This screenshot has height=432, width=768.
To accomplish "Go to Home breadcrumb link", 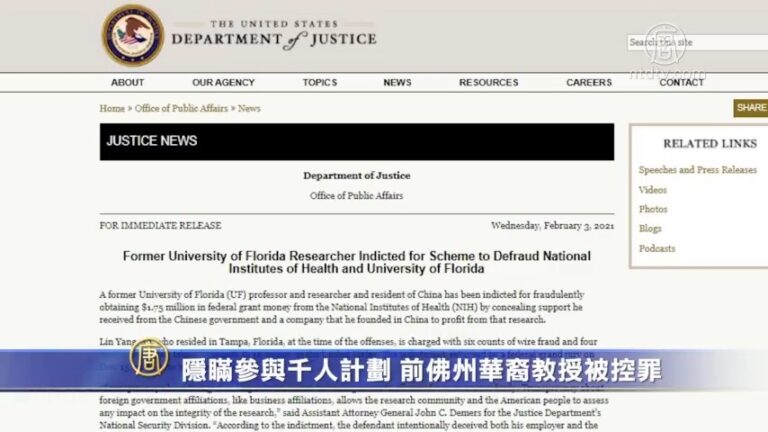I will [x=112, y=108].
